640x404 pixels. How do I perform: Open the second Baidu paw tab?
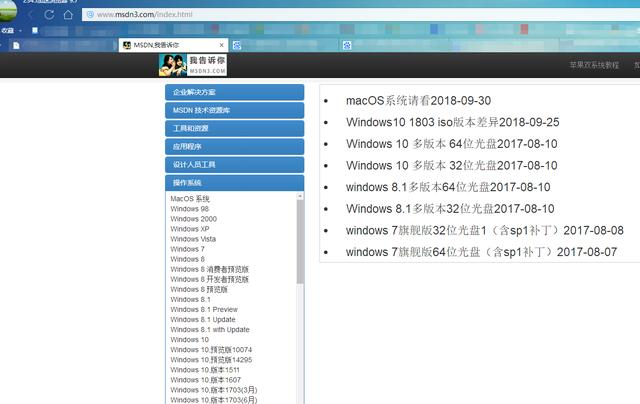click(347, 45)
